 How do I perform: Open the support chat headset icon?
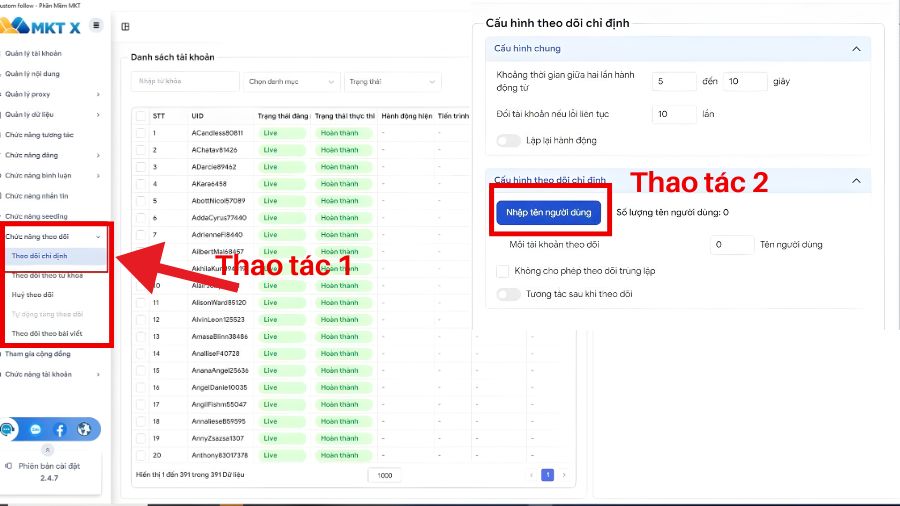coord(7,429)
